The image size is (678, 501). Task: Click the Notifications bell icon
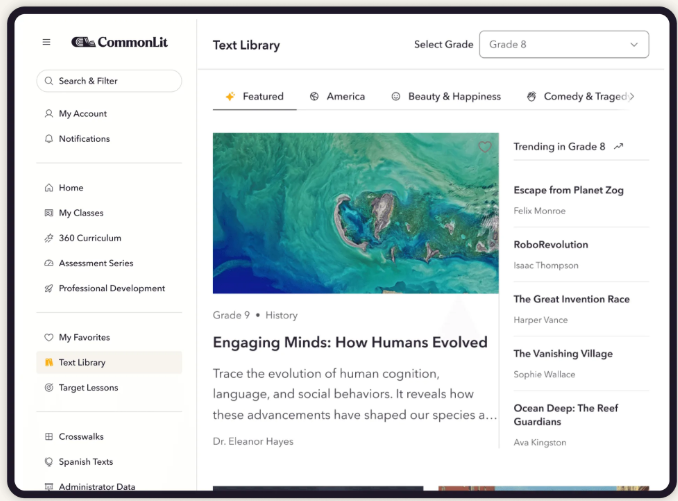point(49,139)
